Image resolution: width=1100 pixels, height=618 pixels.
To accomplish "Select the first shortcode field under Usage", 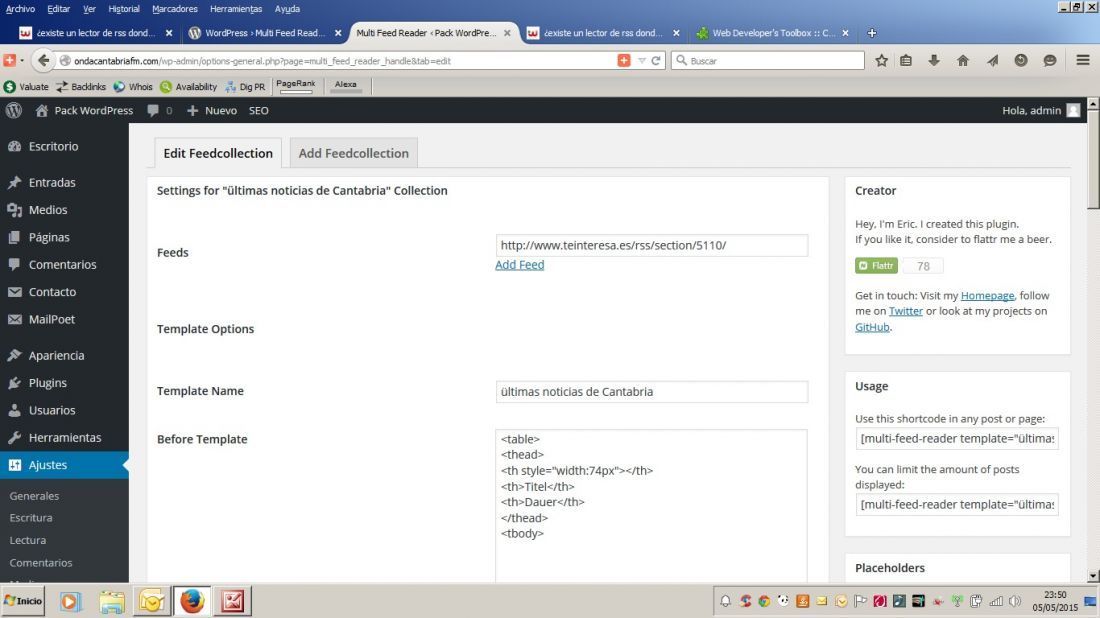I will (x=957, y=438).
